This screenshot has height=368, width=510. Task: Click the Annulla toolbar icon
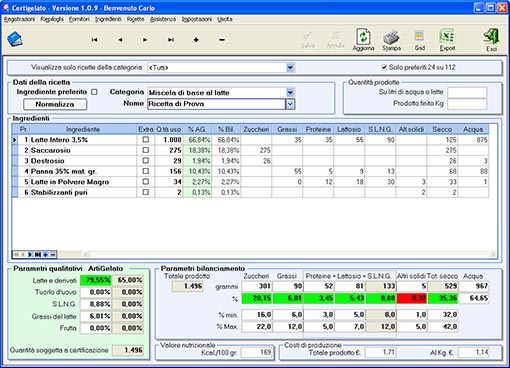click(x=335, y=40)
